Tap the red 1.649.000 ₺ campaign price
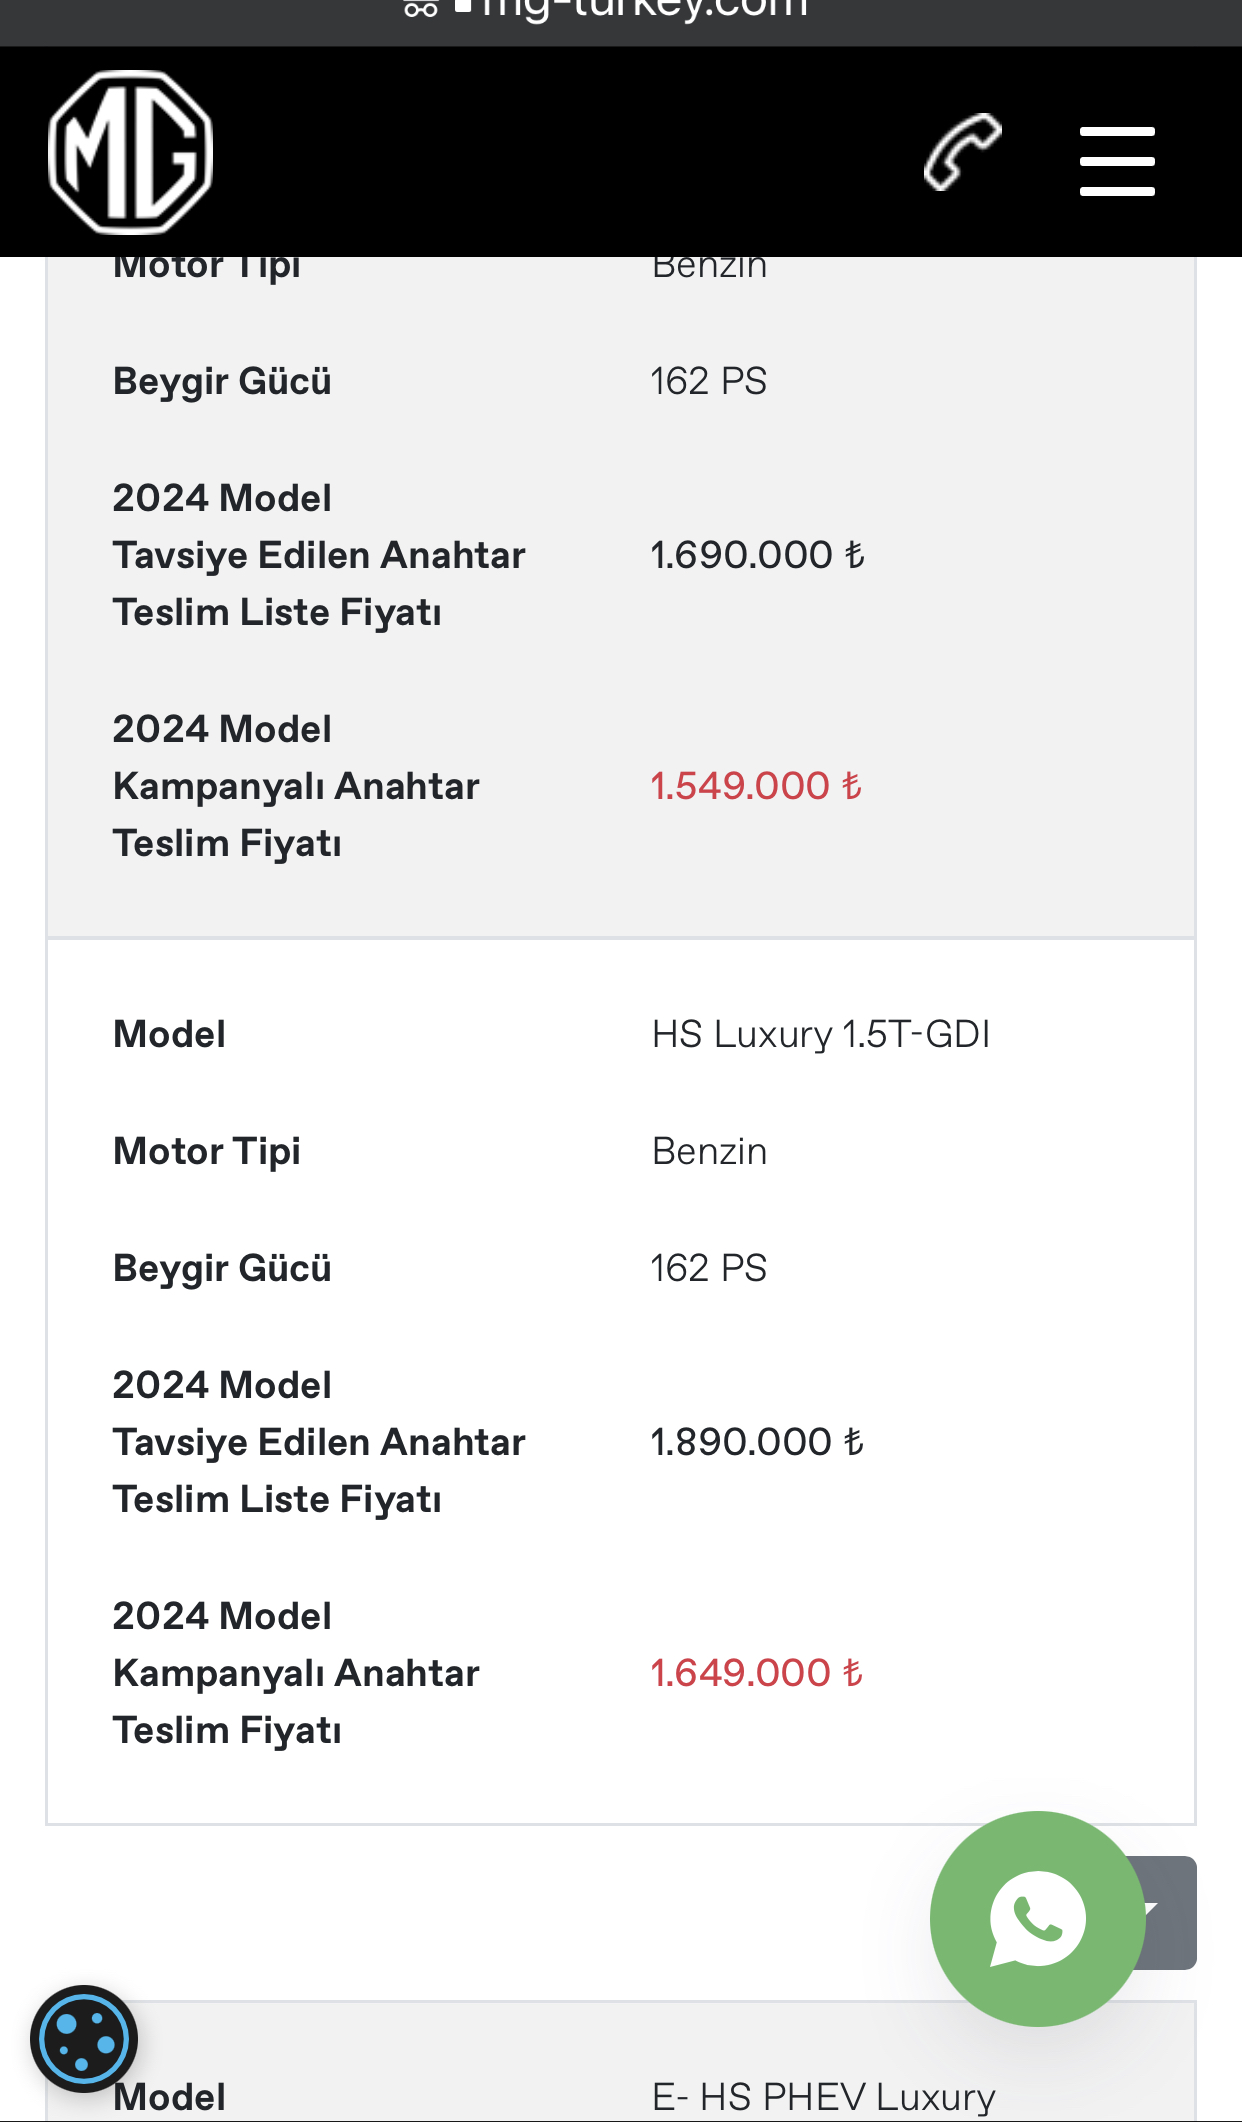Screen dimensions: 1242x2122 point(756,1673)
